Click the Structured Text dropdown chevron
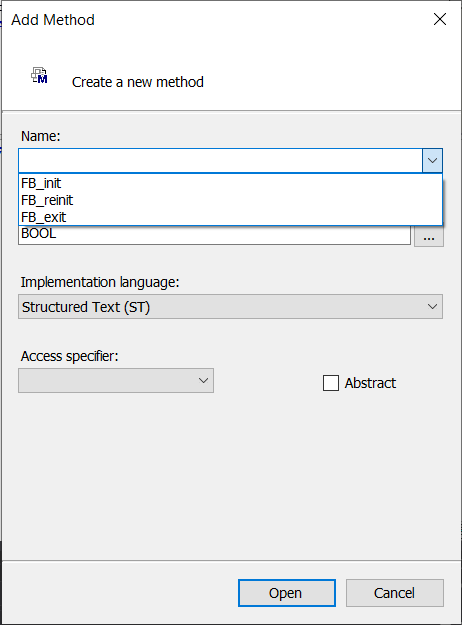 pos(432,307)
